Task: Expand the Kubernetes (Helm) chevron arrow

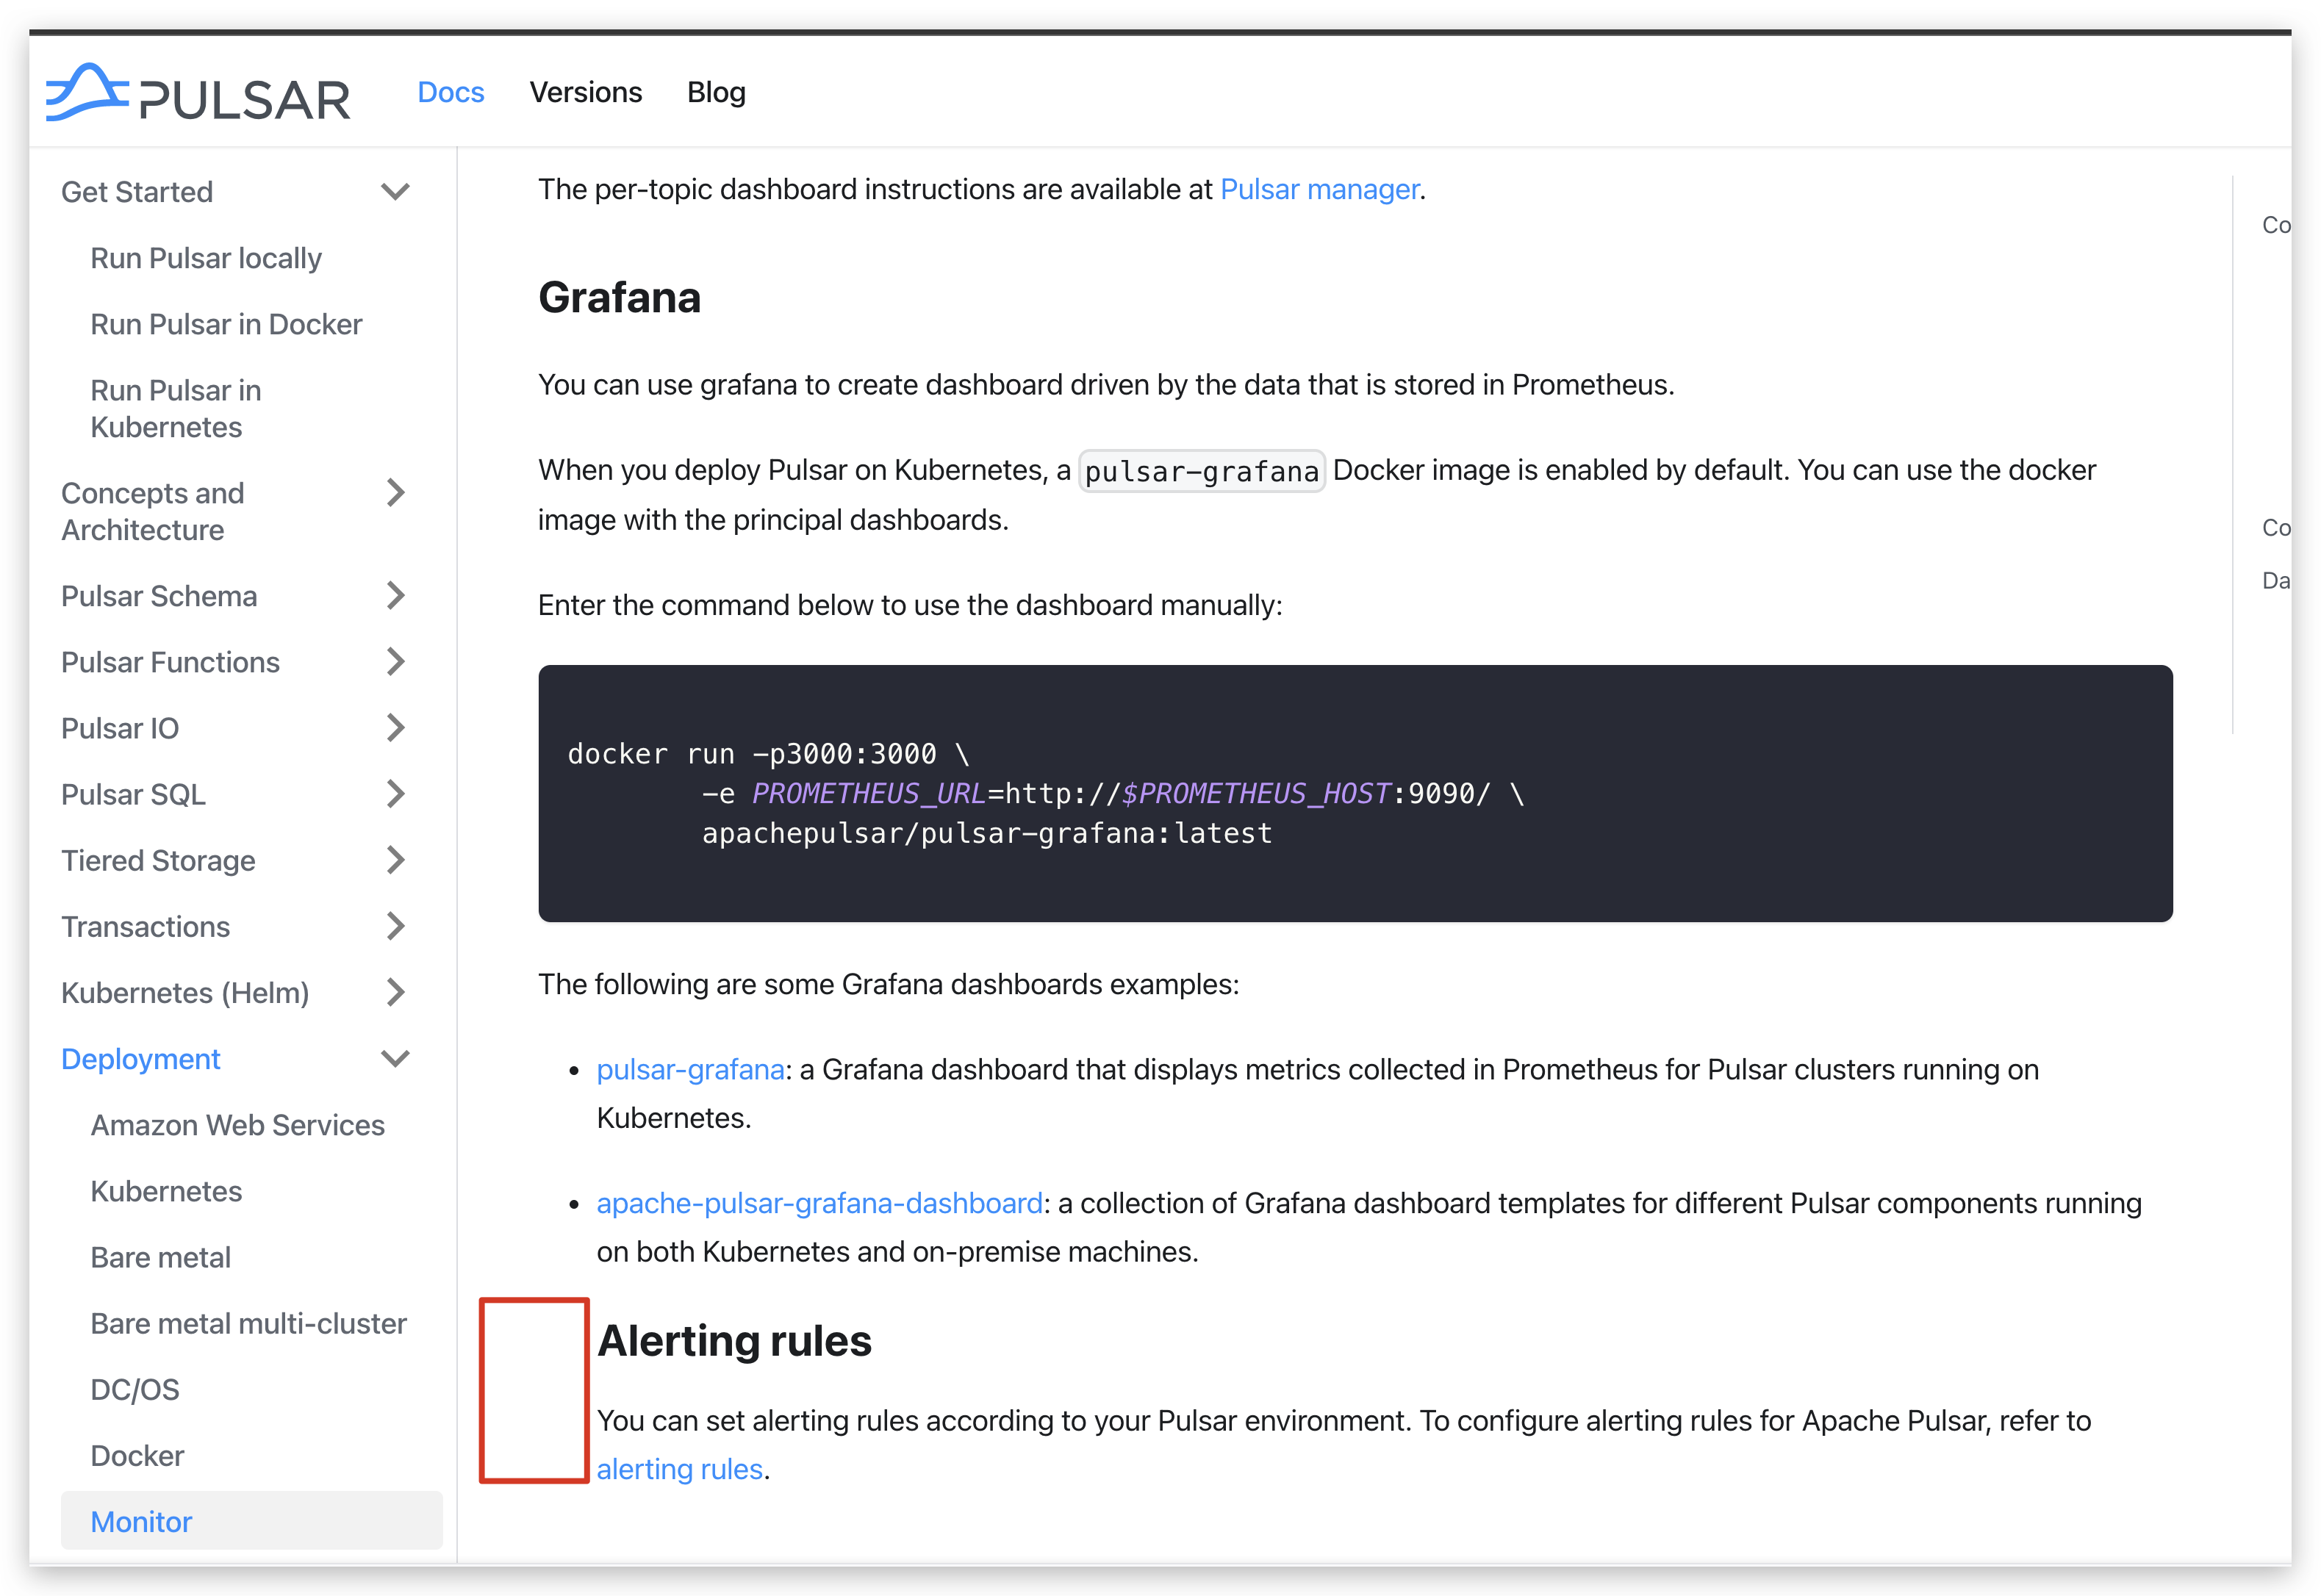Action: 396,992
